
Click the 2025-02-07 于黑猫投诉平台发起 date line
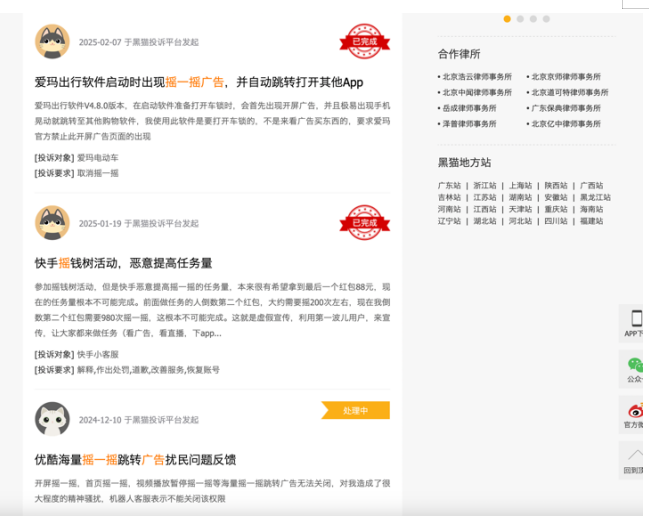pyautogui.click(x=139, y=42)
